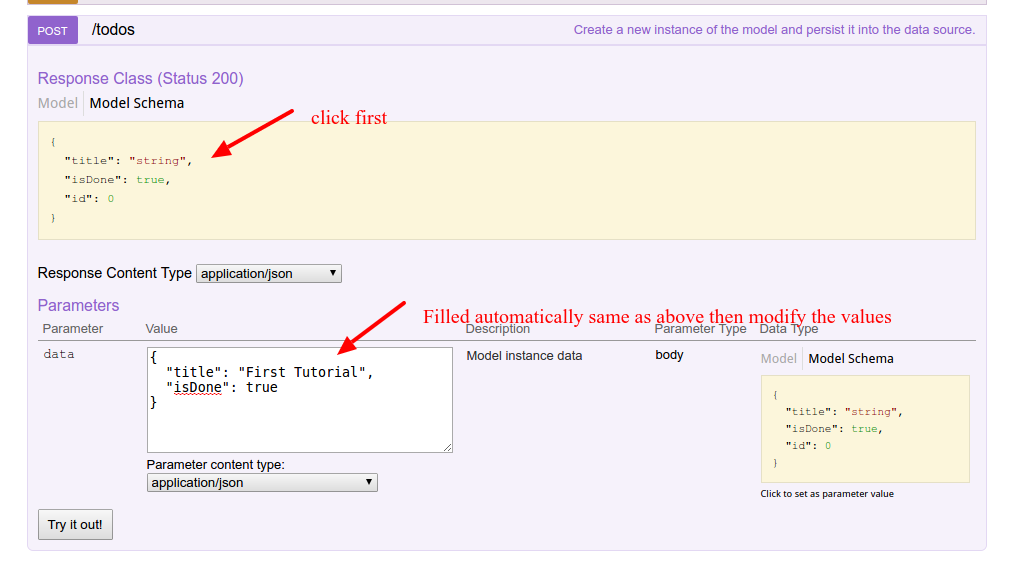Switch to Model tab under Response Class
This screenshot has height=565, width=1016.
pos(58,103)
